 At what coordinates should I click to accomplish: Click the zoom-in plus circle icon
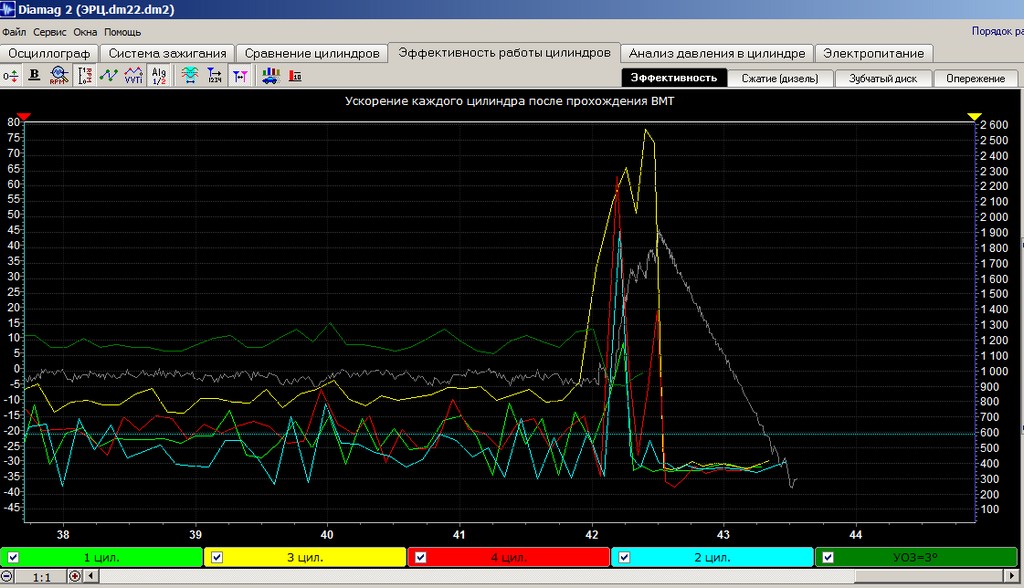coord(74,576)
